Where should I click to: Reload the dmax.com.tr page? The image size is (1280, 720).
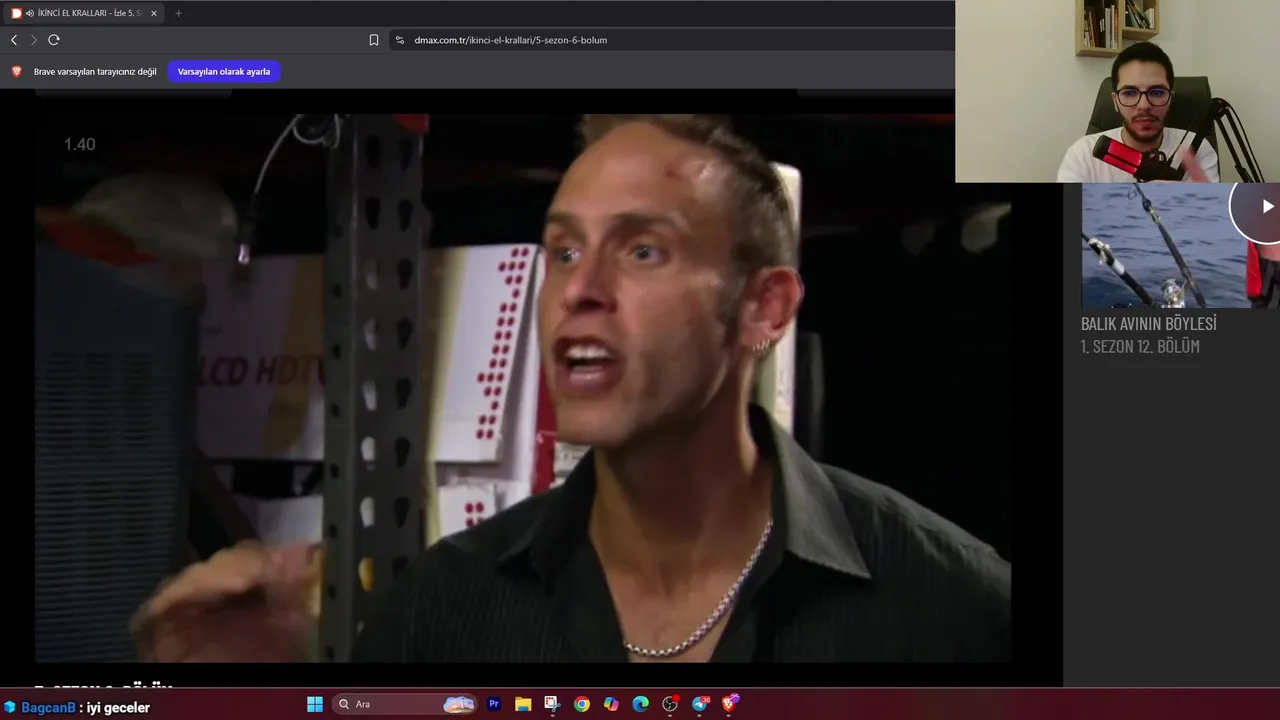pyautogui.click(x=54, y=40)
